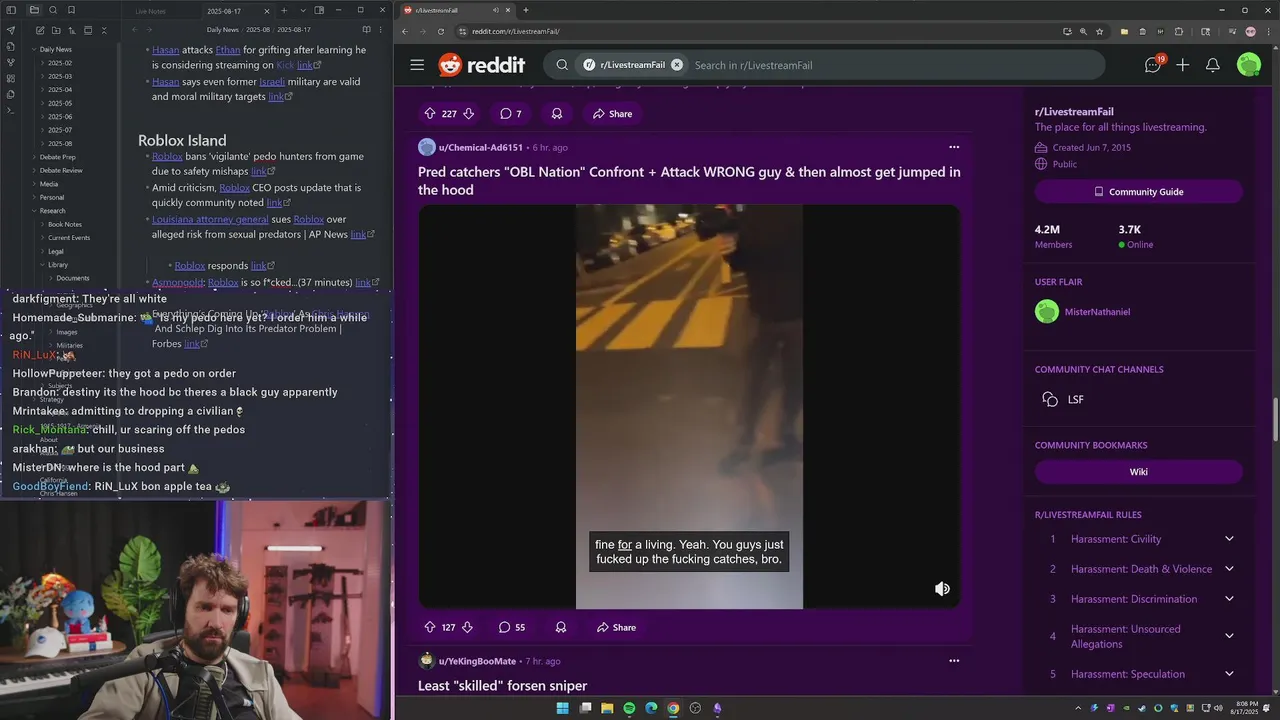Mute the r/LivestreamFail browser tab audio
The height and width of the screenshot is (720, 1280).
tap(496, 10)
